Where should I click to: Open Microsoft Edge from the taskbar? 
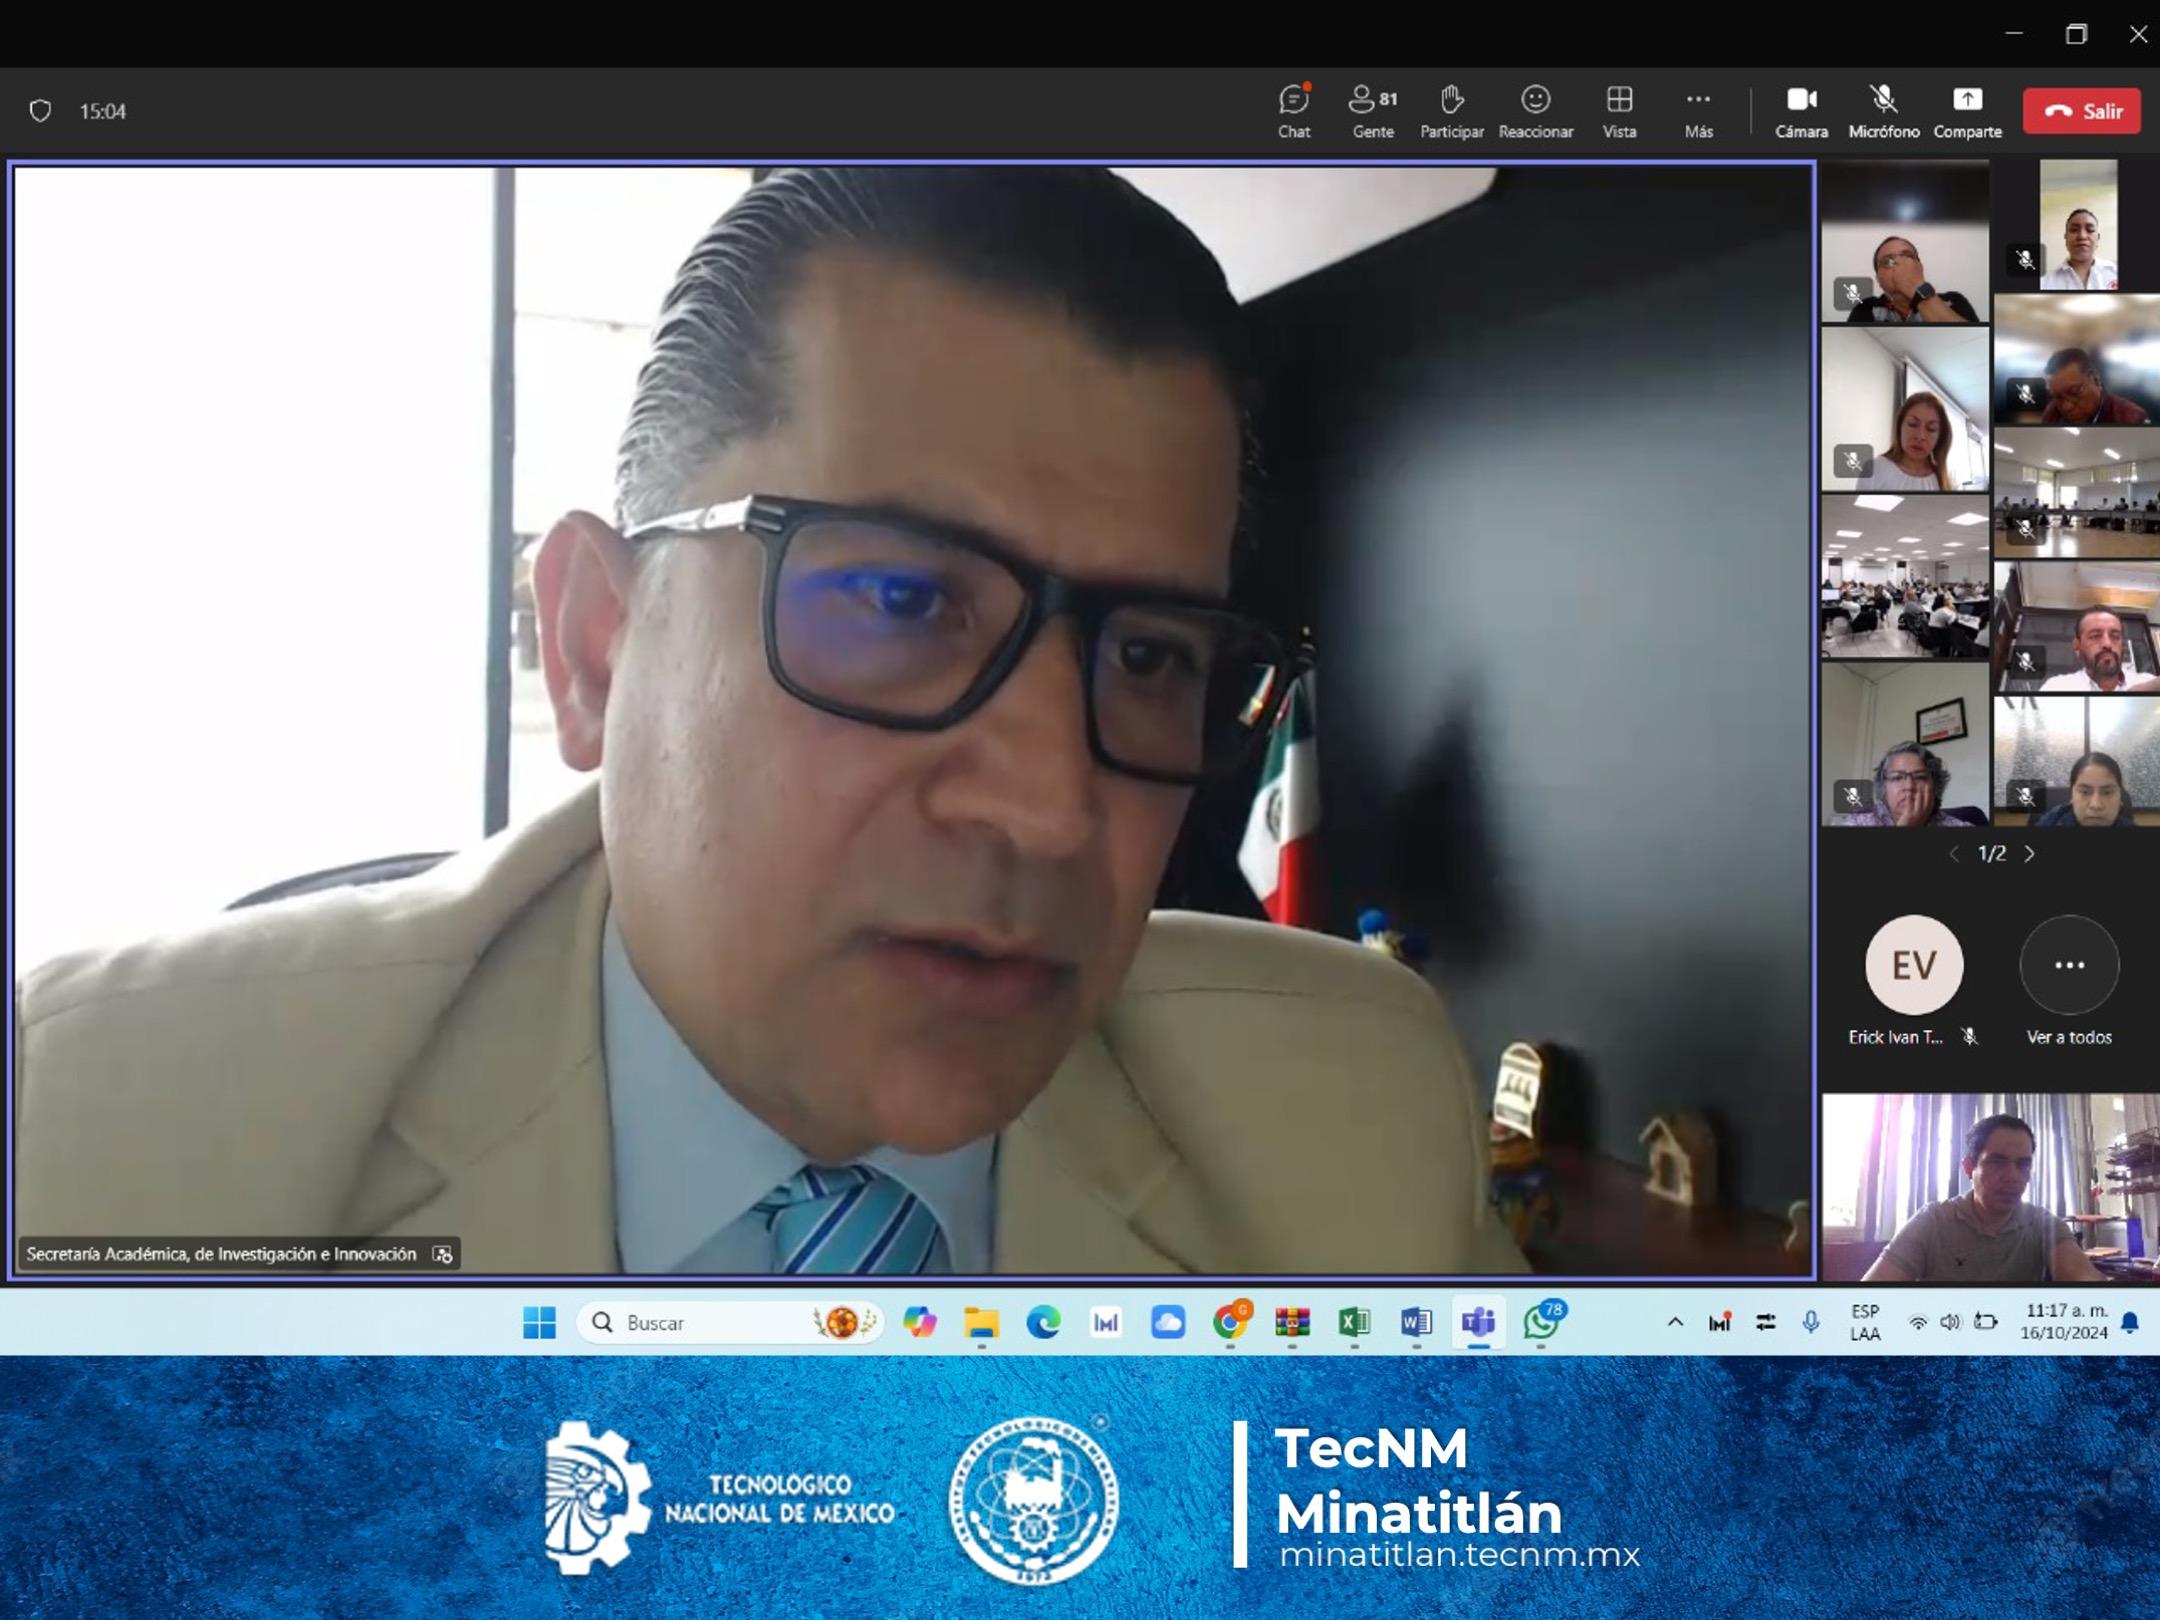[1043, 1322]
